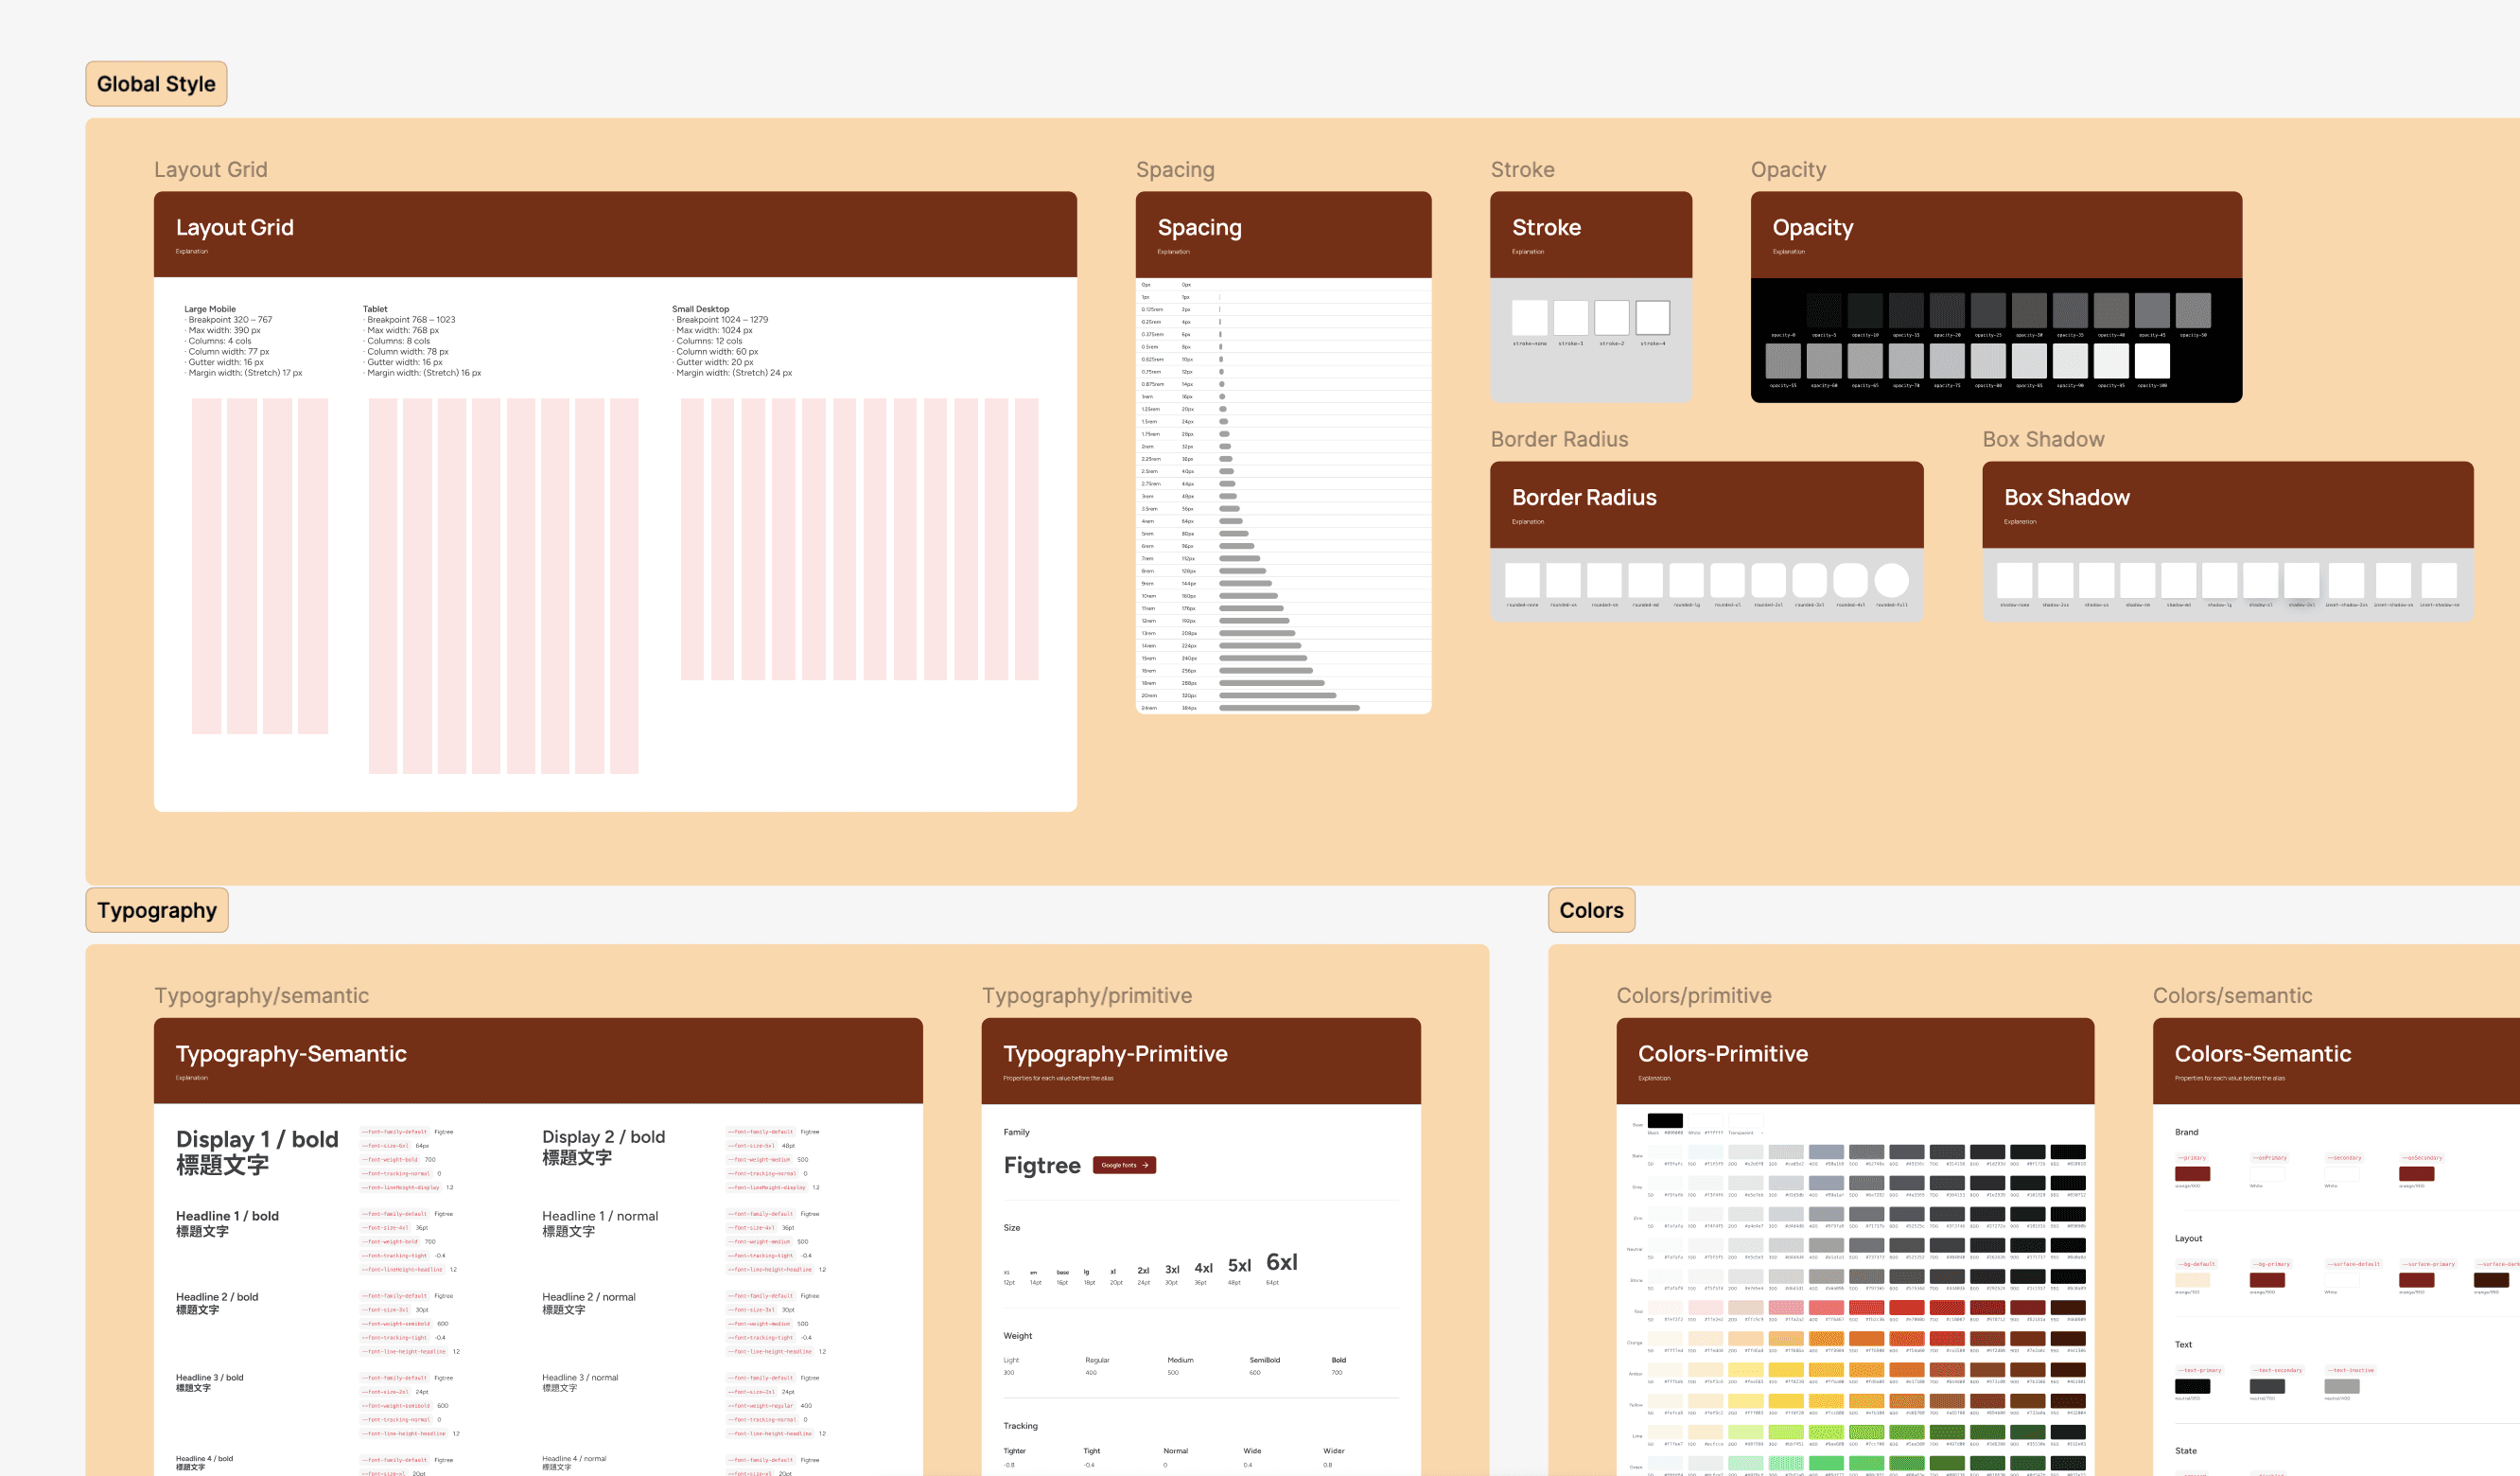Select the --primary brand color swatch
The width and height of the screenshot is (2520, 1476).
pyautogui.click(x=2192, y=1174)
